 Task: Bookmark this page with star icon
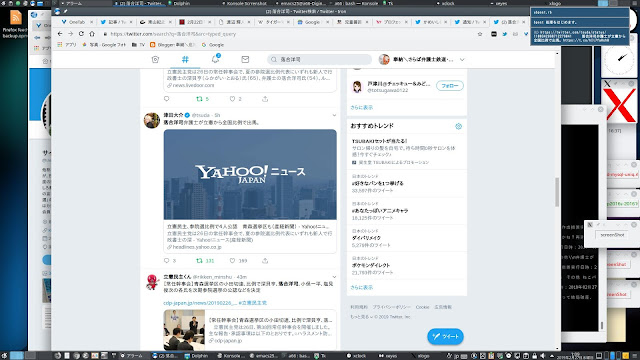pos(480,34)
